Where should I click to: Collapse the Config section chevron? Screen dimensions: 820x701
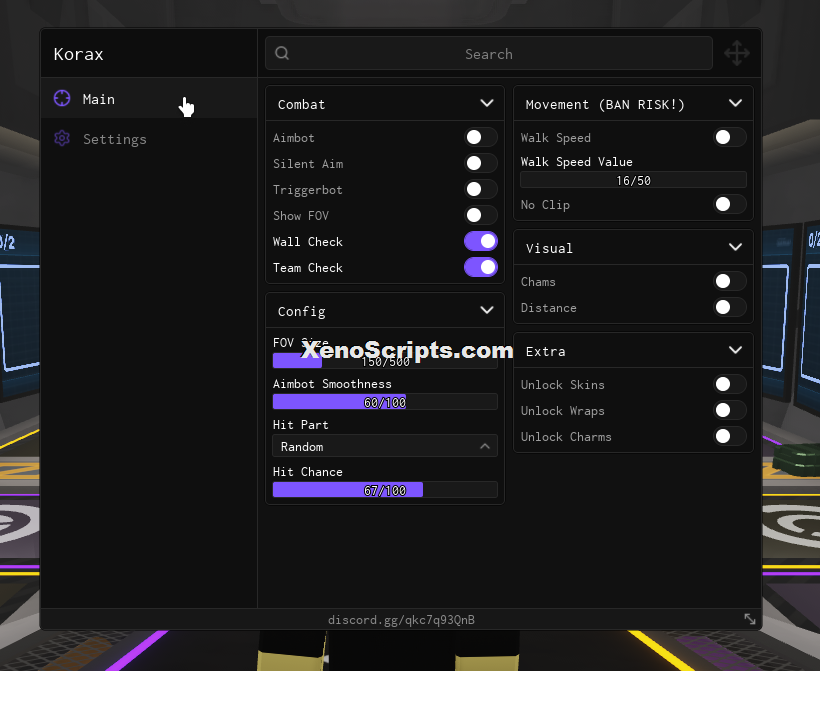[x=487, y=311]
